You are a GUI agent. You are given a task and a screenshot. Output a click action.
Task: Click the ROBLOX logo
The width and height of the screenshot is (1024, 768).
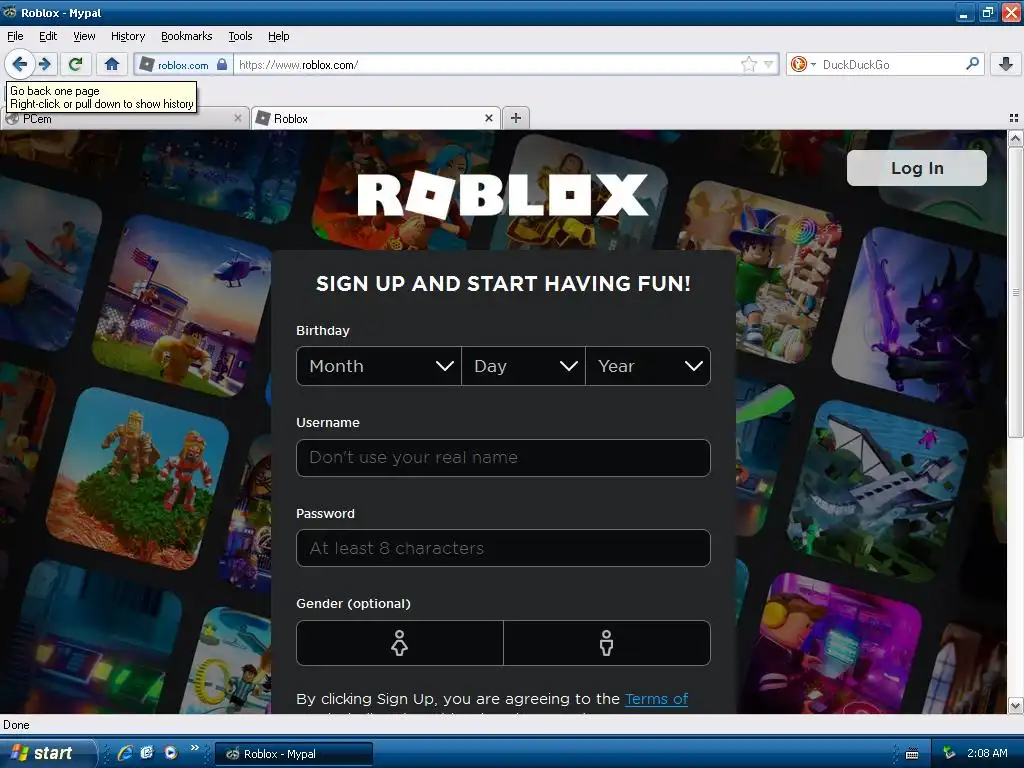[503, 195]
